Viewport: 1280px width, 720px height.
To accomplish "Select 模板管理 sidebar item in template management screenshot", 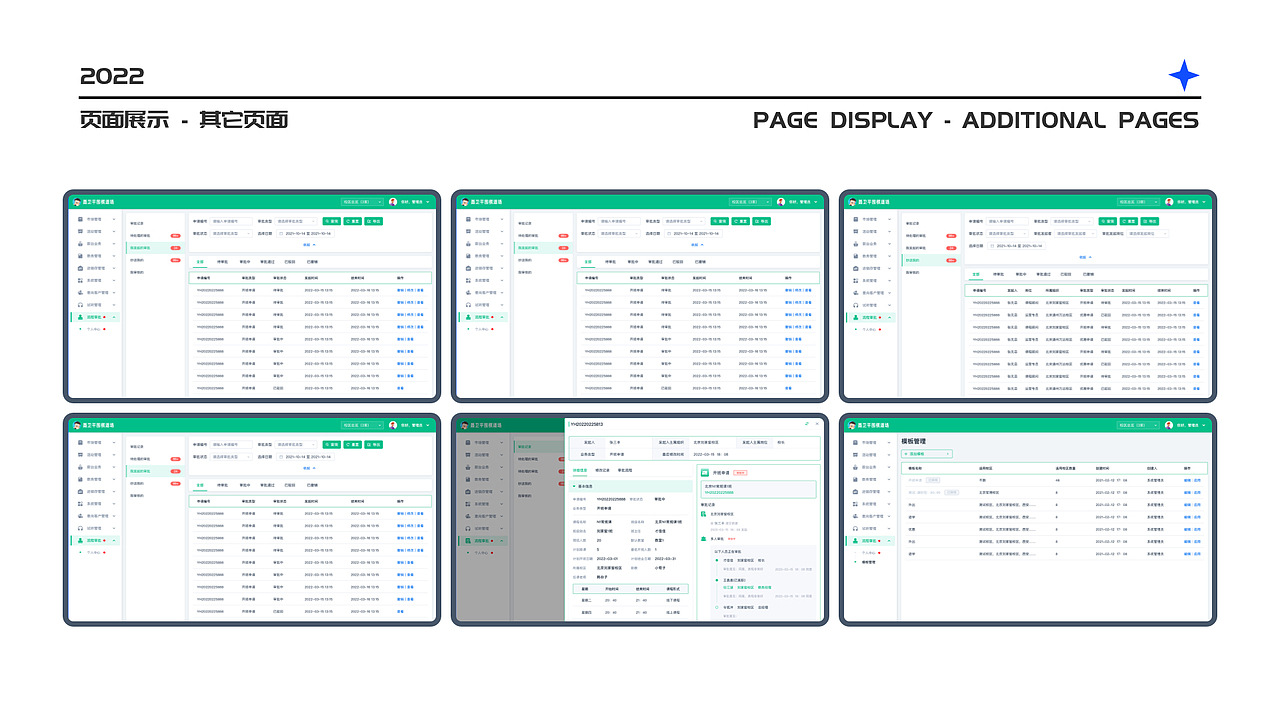I will click(868, 562).
